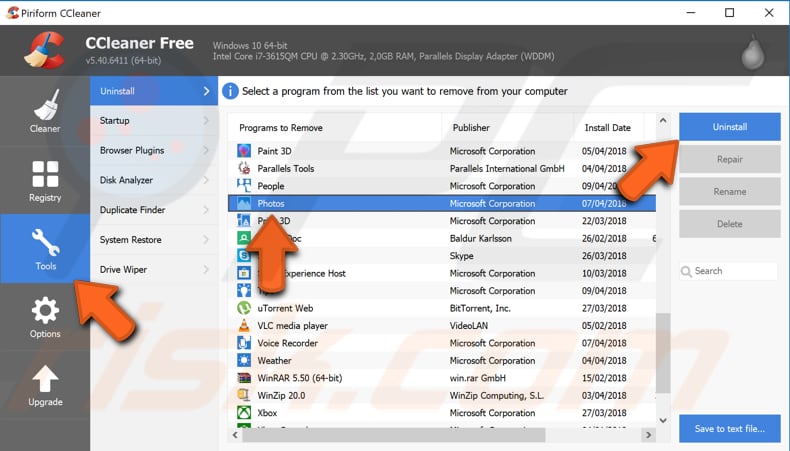Click the horizontal scrollbar thumb
Screen dimensions: 790x451
click(393, 434)
